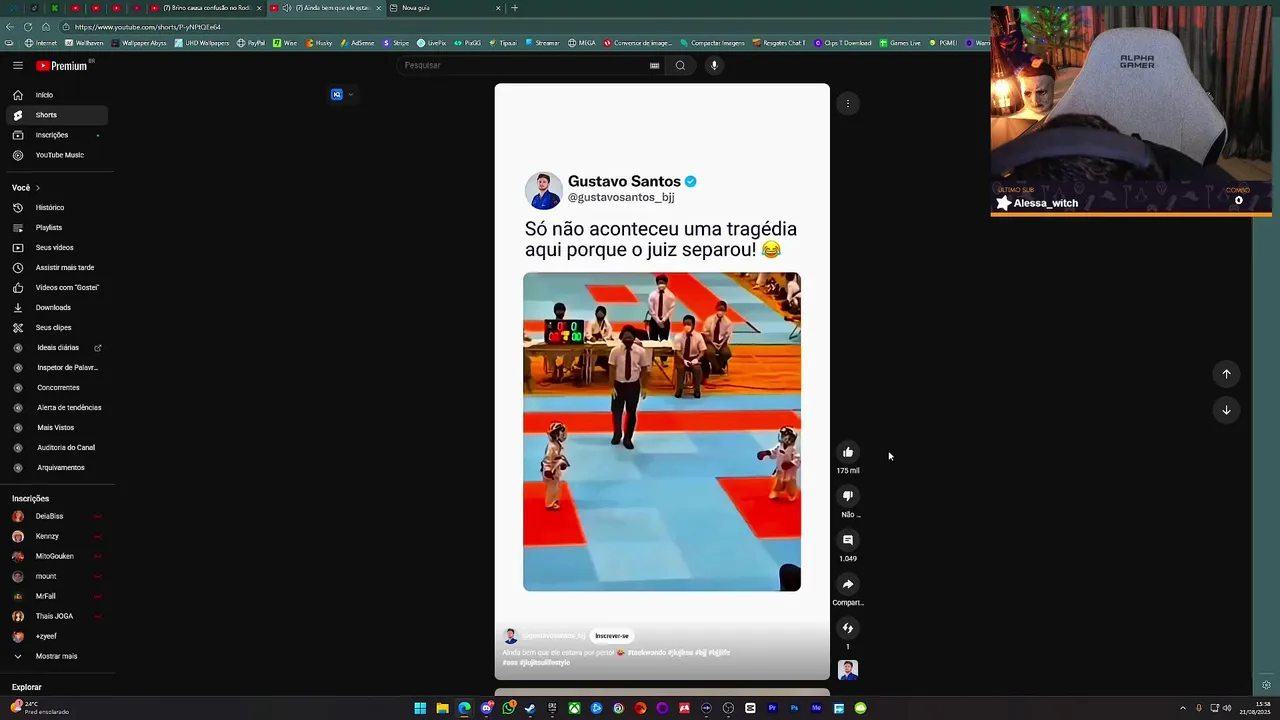Open the PayPal bookmark
Viewport: 1280px width, 720px height.
tap(251, 43)
